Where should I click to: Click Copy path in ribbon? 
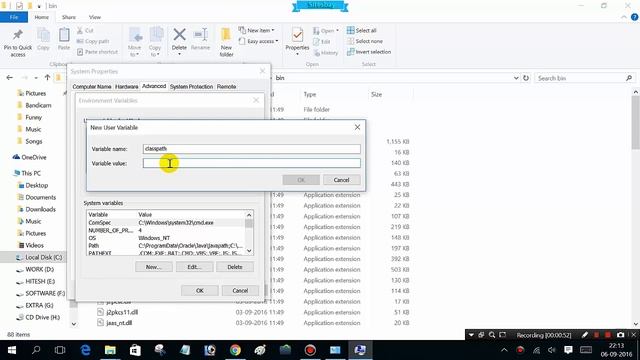click(x=93, y=41)
